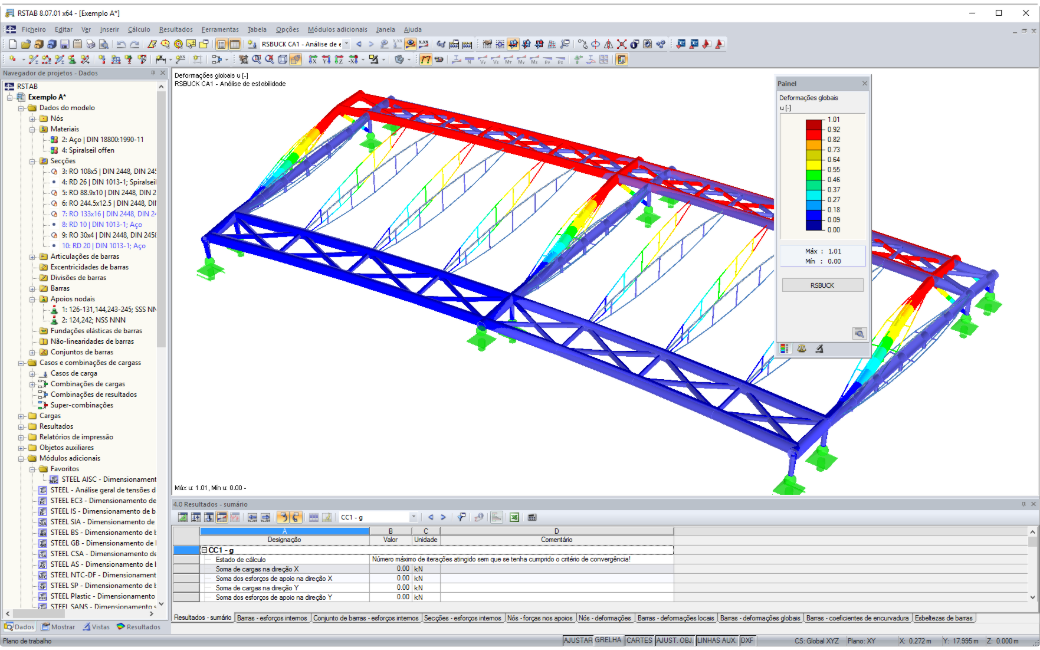Click the Save diskette icon
Viewport: 1040px width, 650px height.
(64, 44)
